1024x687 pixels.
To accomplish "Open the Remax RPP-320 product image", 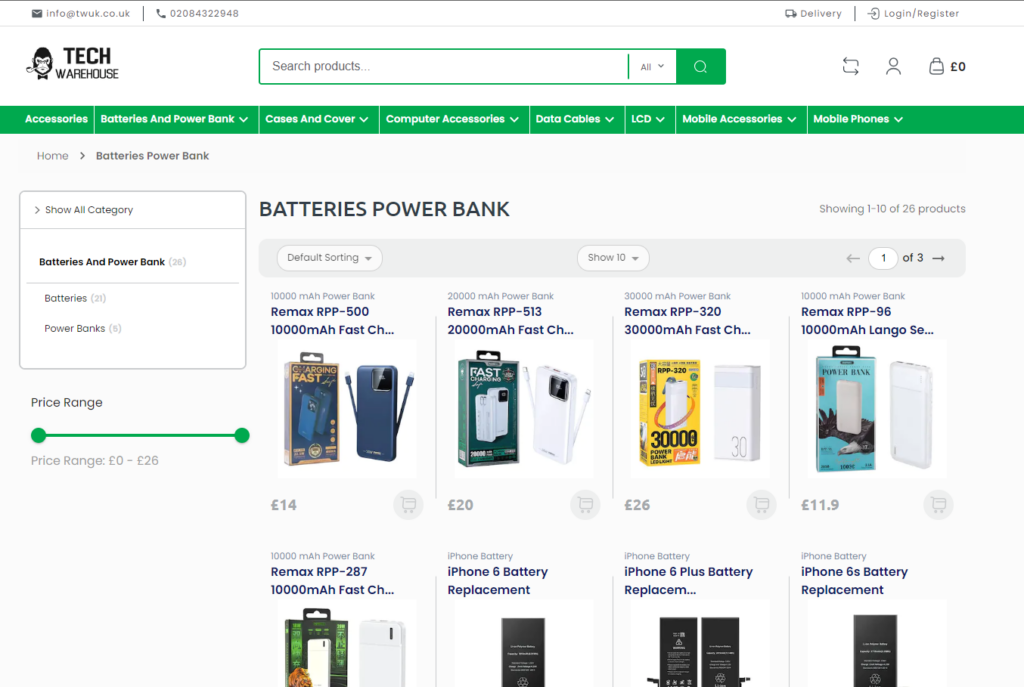I will 700,409.
